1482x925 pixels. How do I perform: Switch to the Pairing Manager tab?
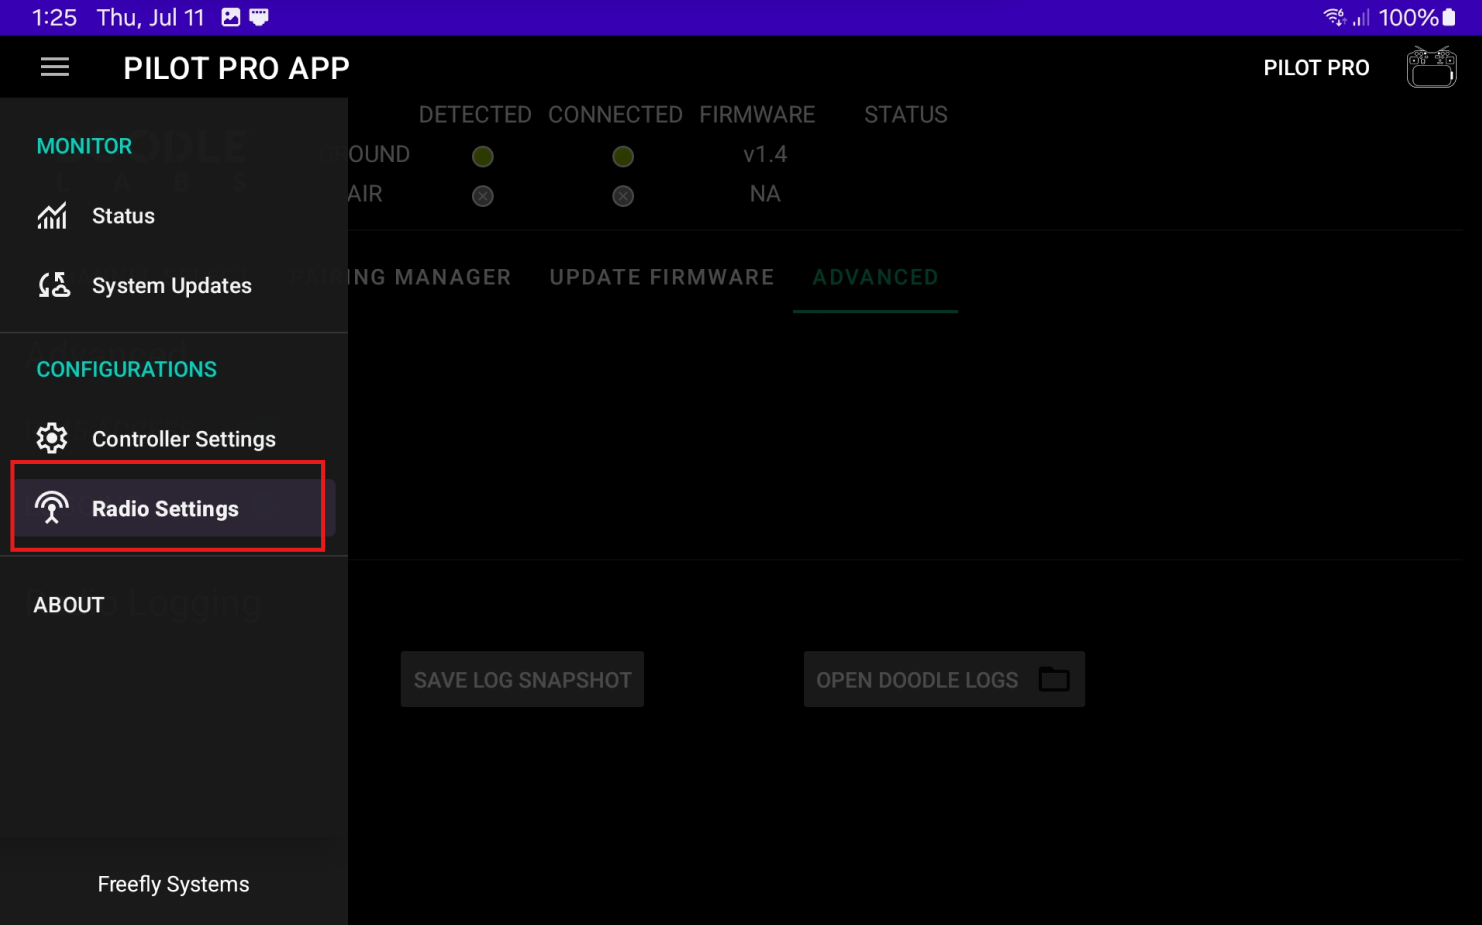point(430,277)
